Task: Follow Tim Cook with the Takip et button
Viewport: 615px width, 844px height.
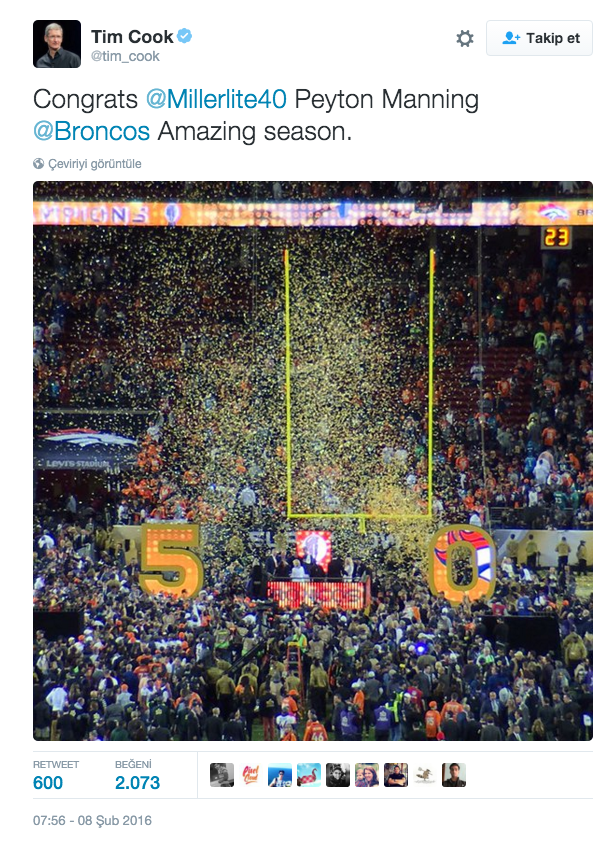Action: (x=539, y=38)
